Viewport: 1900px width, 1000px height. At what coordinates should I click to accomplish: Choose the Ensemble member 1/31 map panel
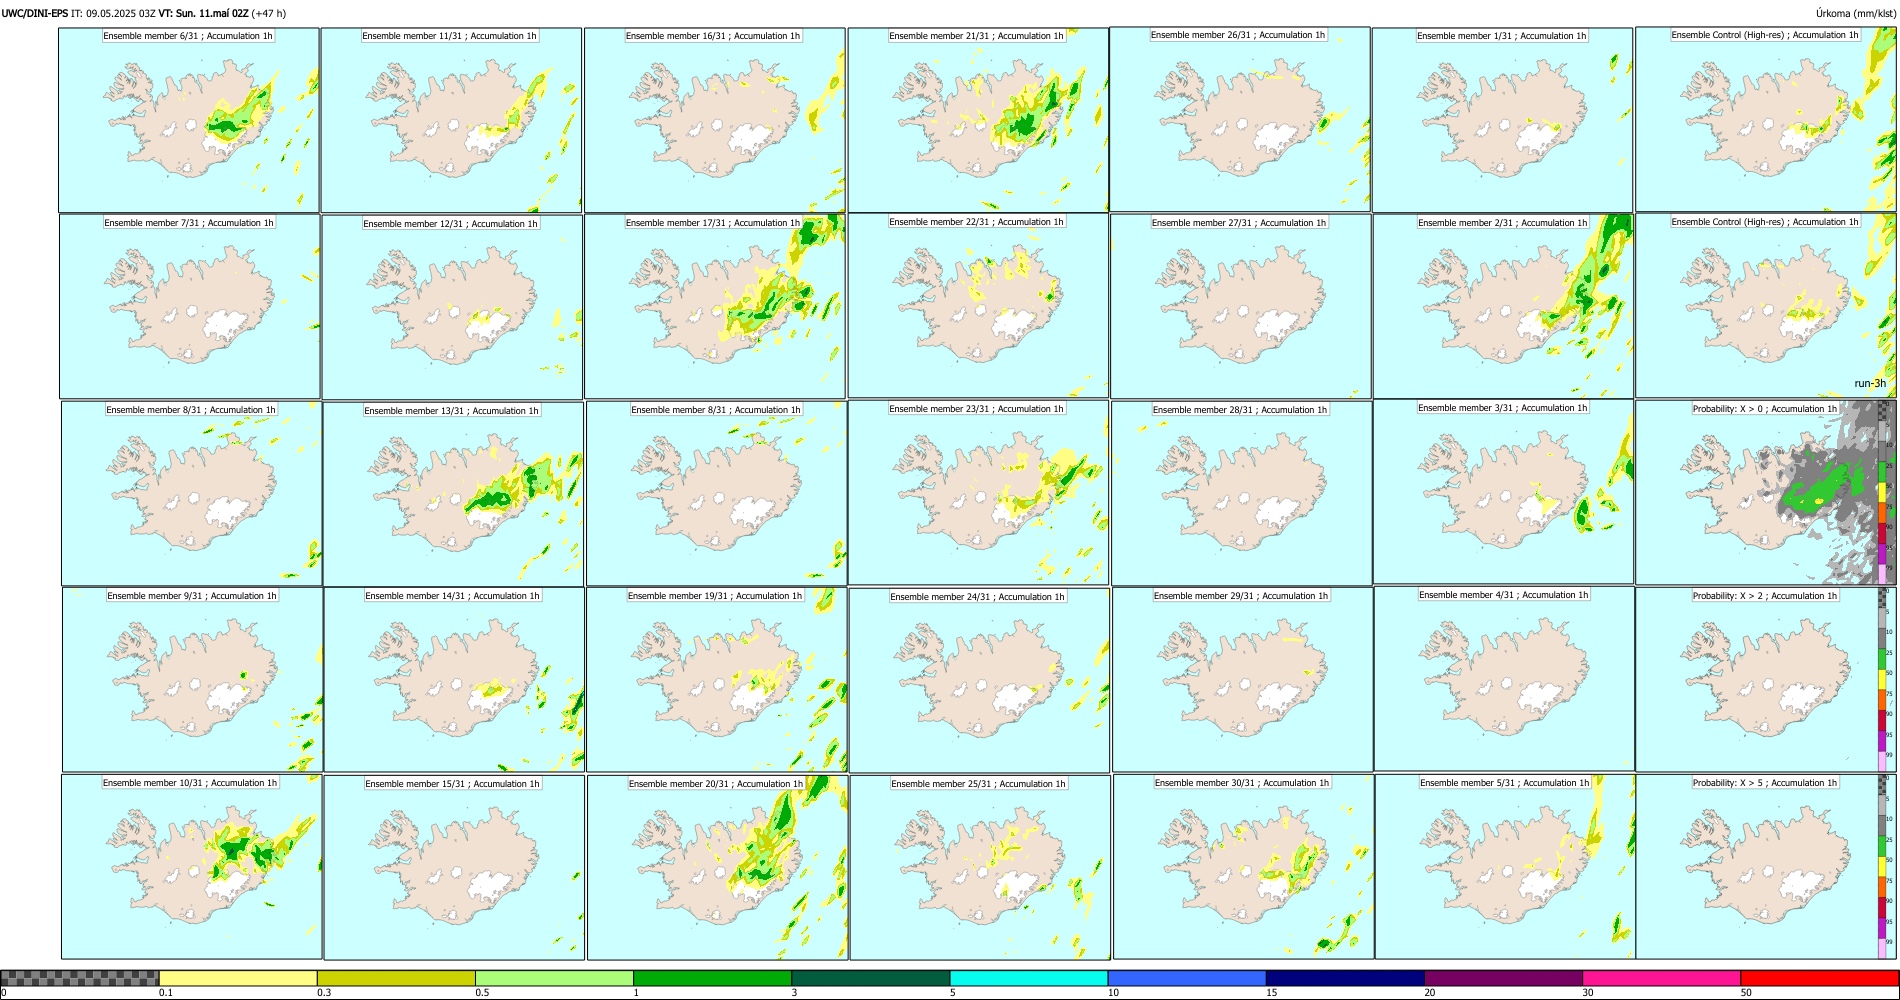[x=1502, y=120]
